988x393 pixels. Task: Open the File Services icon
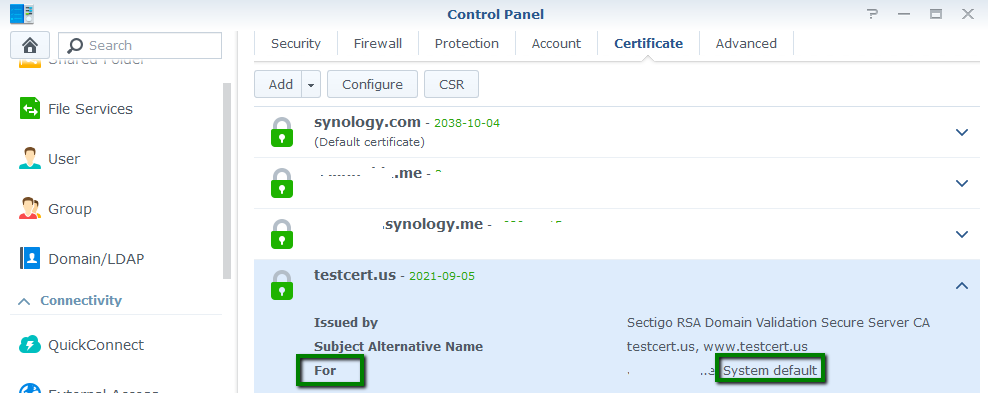click(x=30, y=108)
